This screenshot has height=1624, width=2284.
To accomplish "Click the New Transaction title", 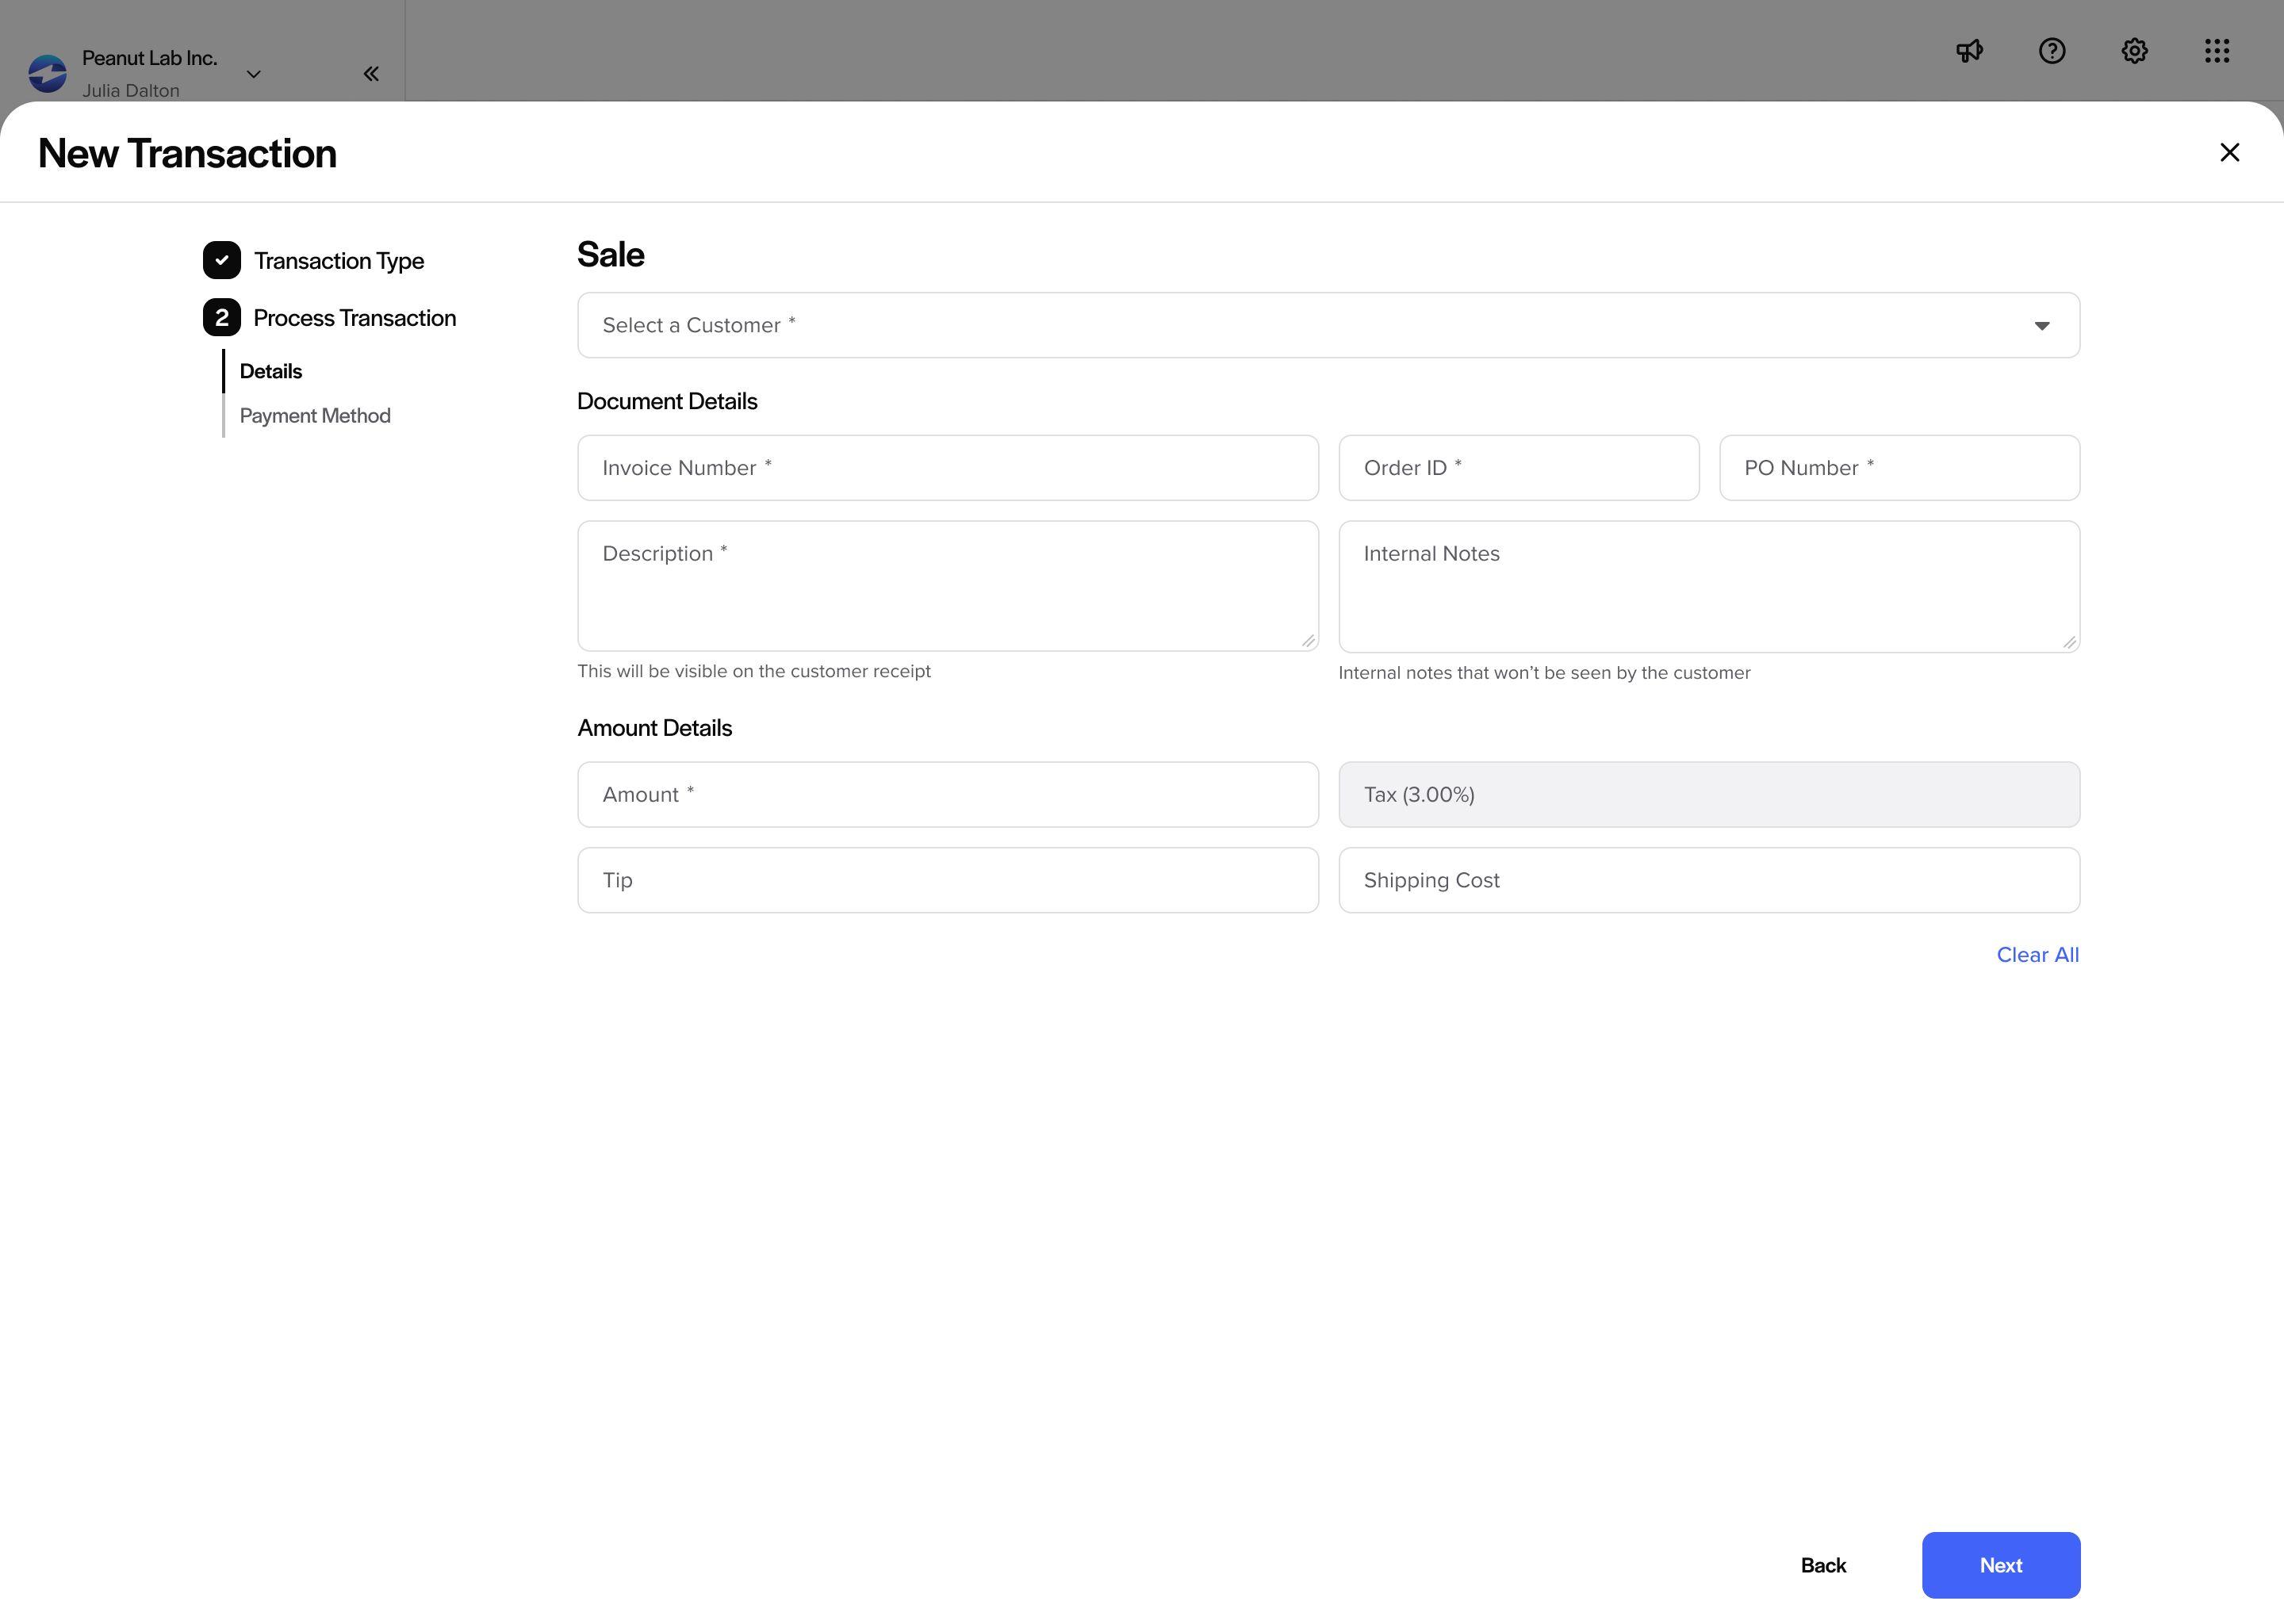I will click(187, 154).
